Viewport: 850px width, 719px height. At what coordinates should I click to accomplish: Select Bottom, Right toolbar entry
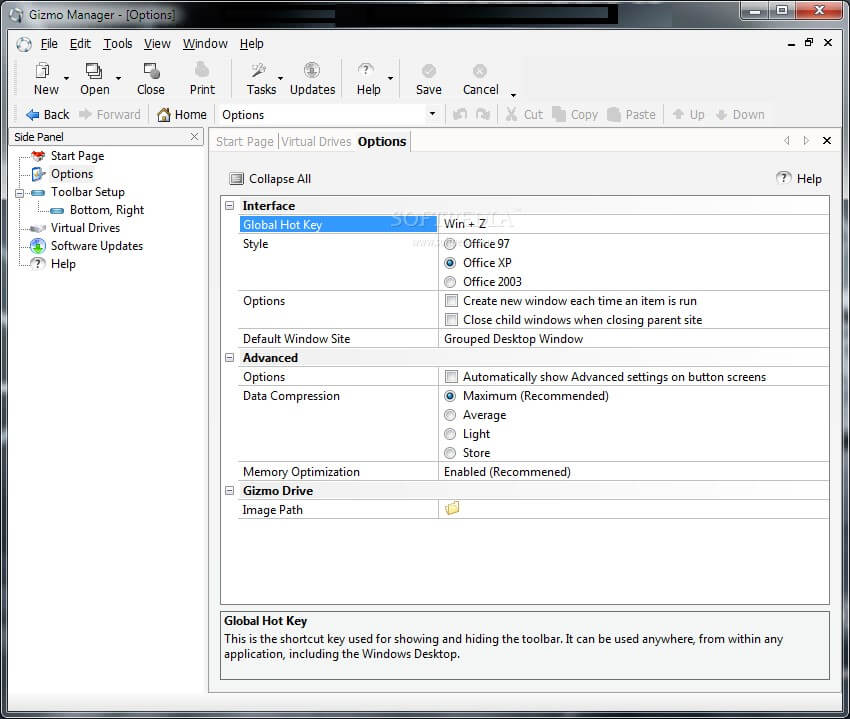tap(107, 210)
